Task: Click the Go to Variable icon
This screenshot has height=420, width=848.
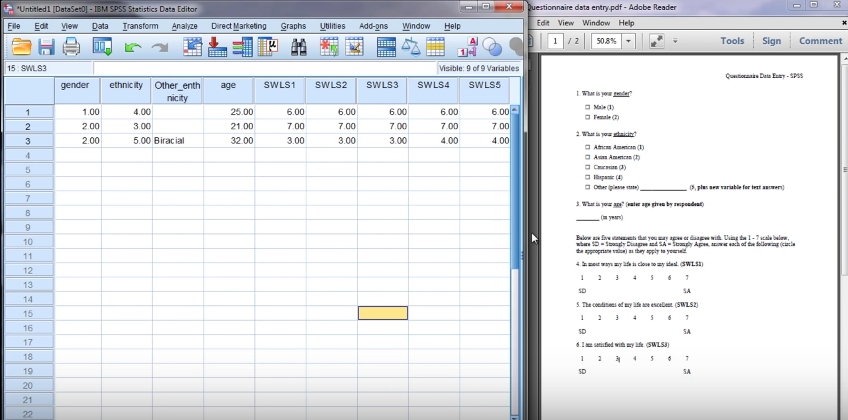Action: pos(216,47)
